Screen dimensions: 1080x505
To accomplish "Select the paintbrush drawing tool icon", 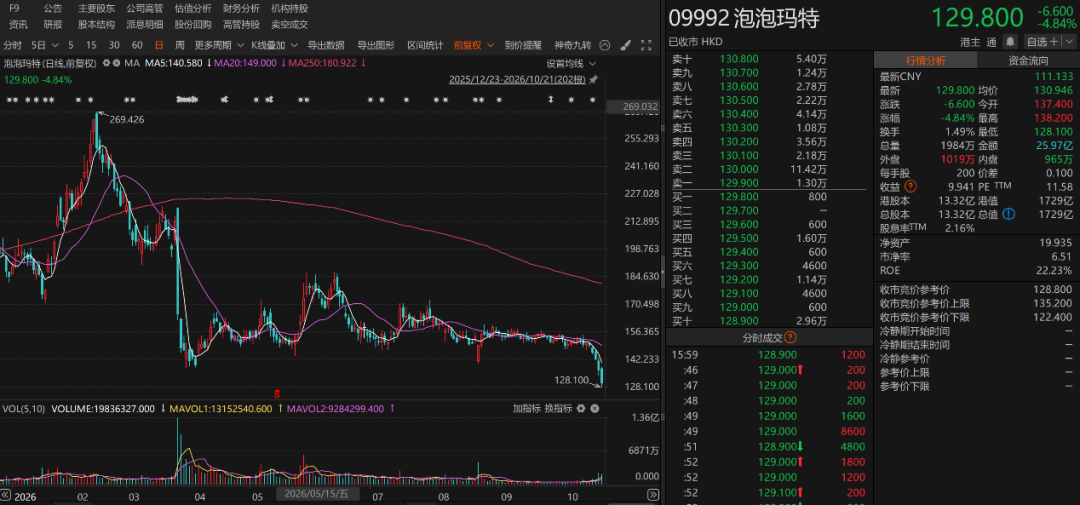I will [x=625, y=45].
